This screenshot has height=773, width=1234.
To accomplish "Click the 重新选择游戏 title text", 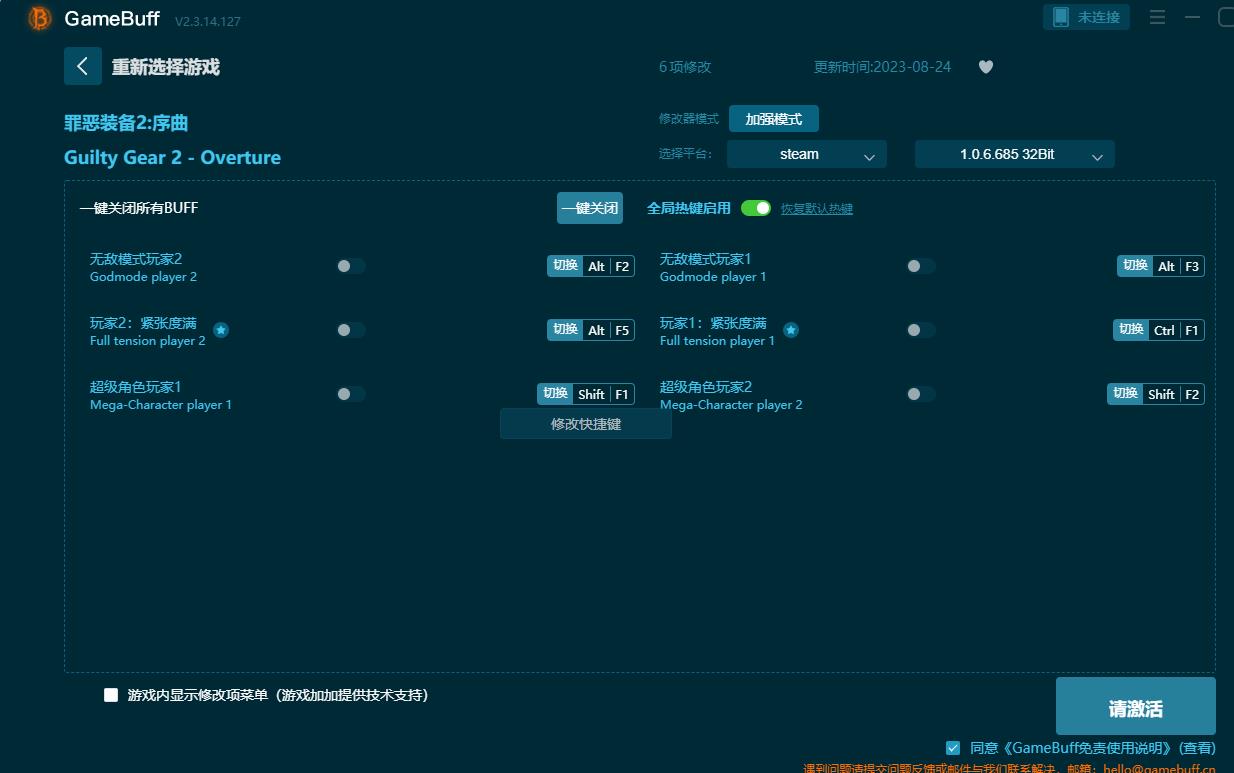I will click(x=165, y=67).
